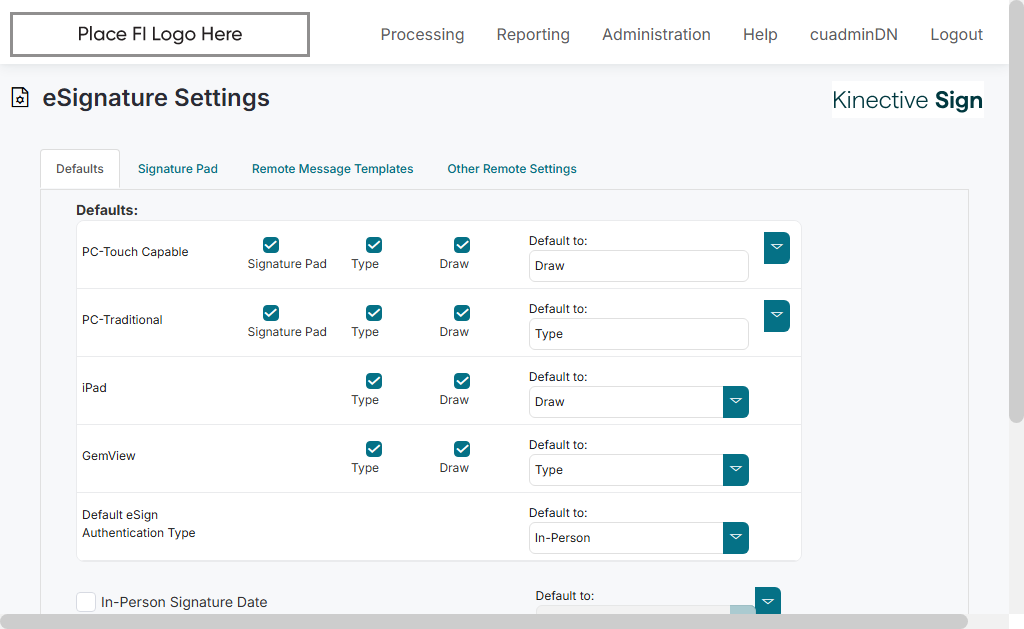The width and height of the screenshot is (1024, 629).
Task: Click the cuadminDN user link
Action: point(853,35)
